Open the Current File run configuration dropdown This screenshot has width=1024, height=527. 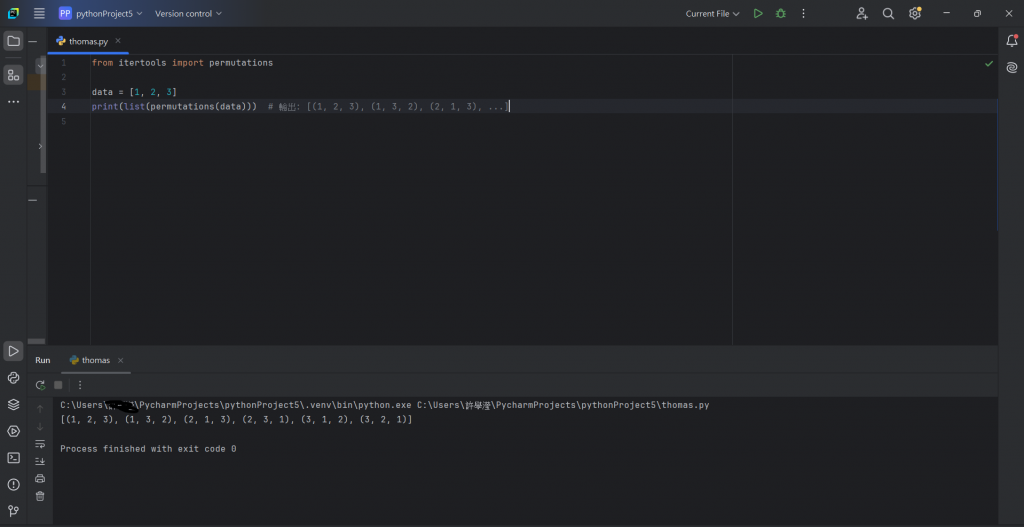(x=712, y=13)
